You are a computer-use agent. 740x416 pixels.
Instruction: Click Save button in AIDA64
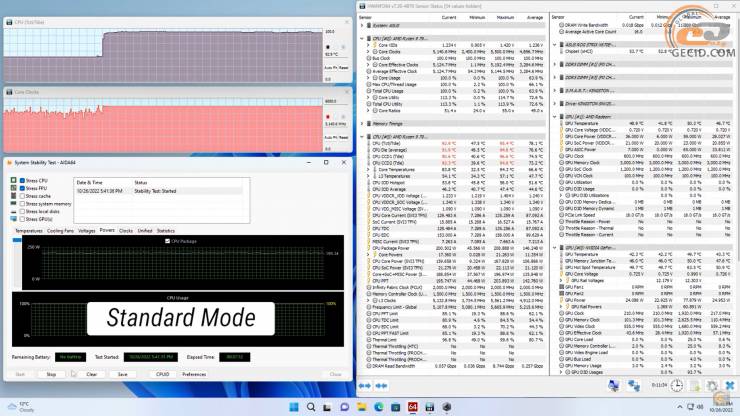point(123,374)
